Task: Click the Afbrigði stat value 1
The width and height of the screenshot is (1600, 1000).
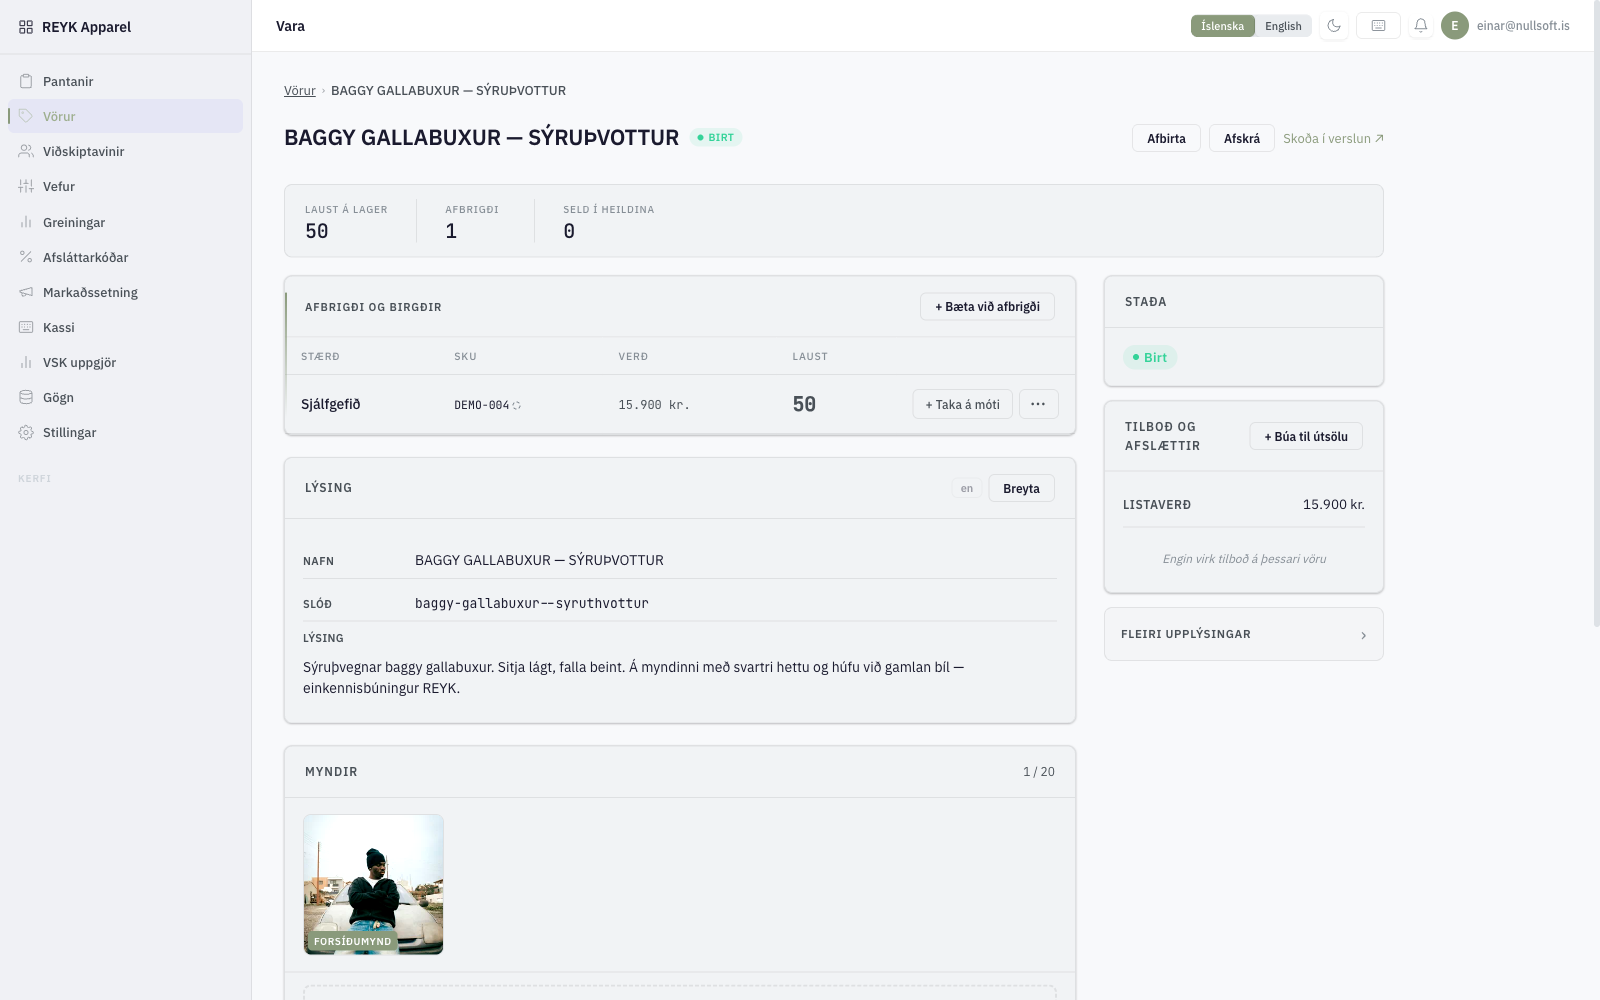Action: [x=451, y=231]
